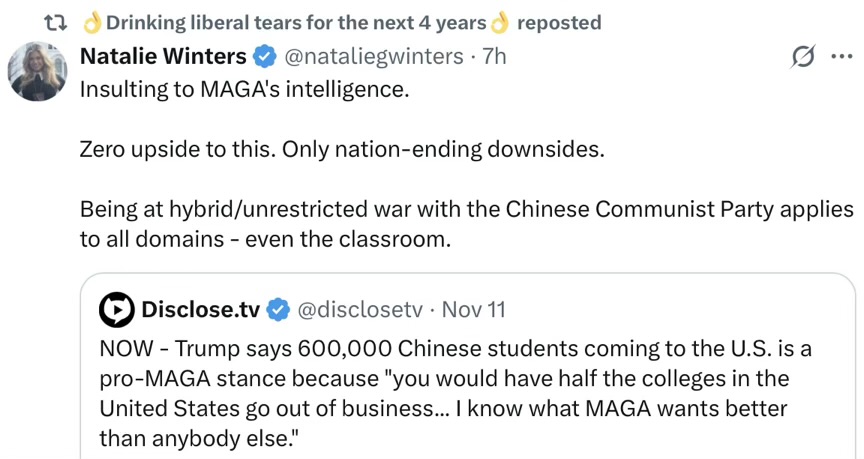
Task: Click the OK-hand emoji before "reposted"
Action: tap(499, 22)
